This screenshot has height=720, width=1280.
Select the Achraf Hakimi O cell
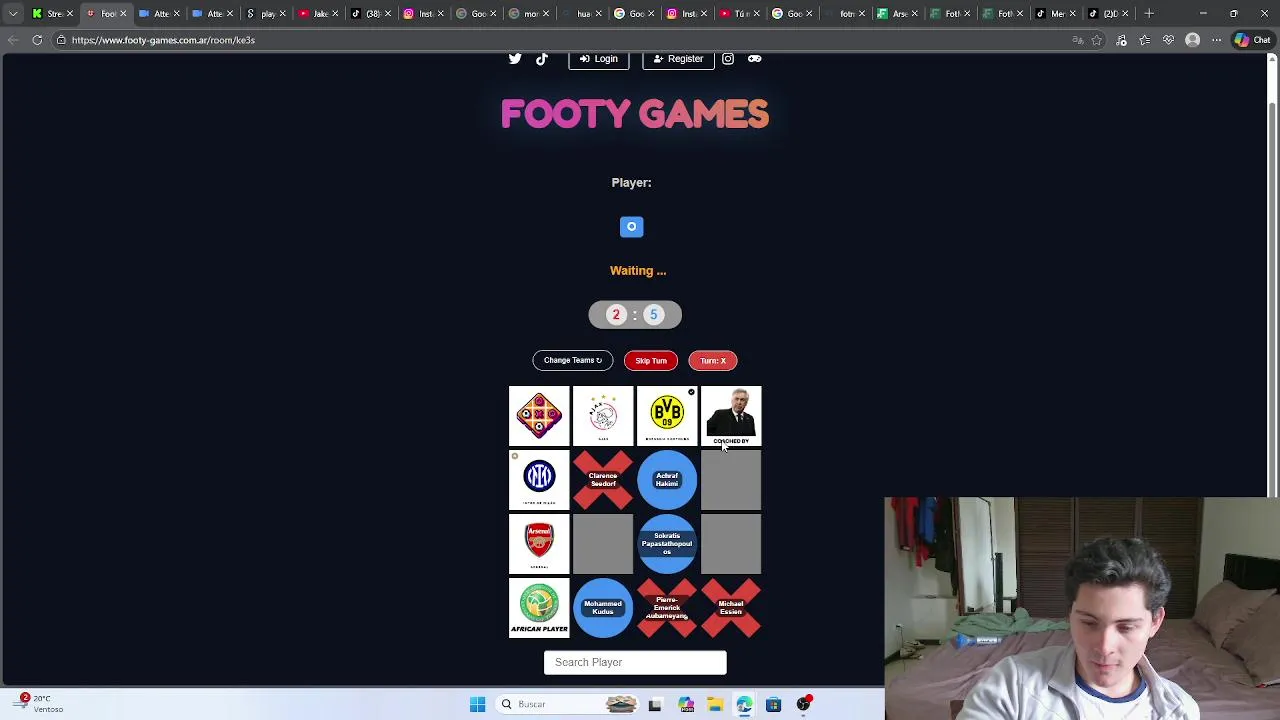click(x=667, y=480)
